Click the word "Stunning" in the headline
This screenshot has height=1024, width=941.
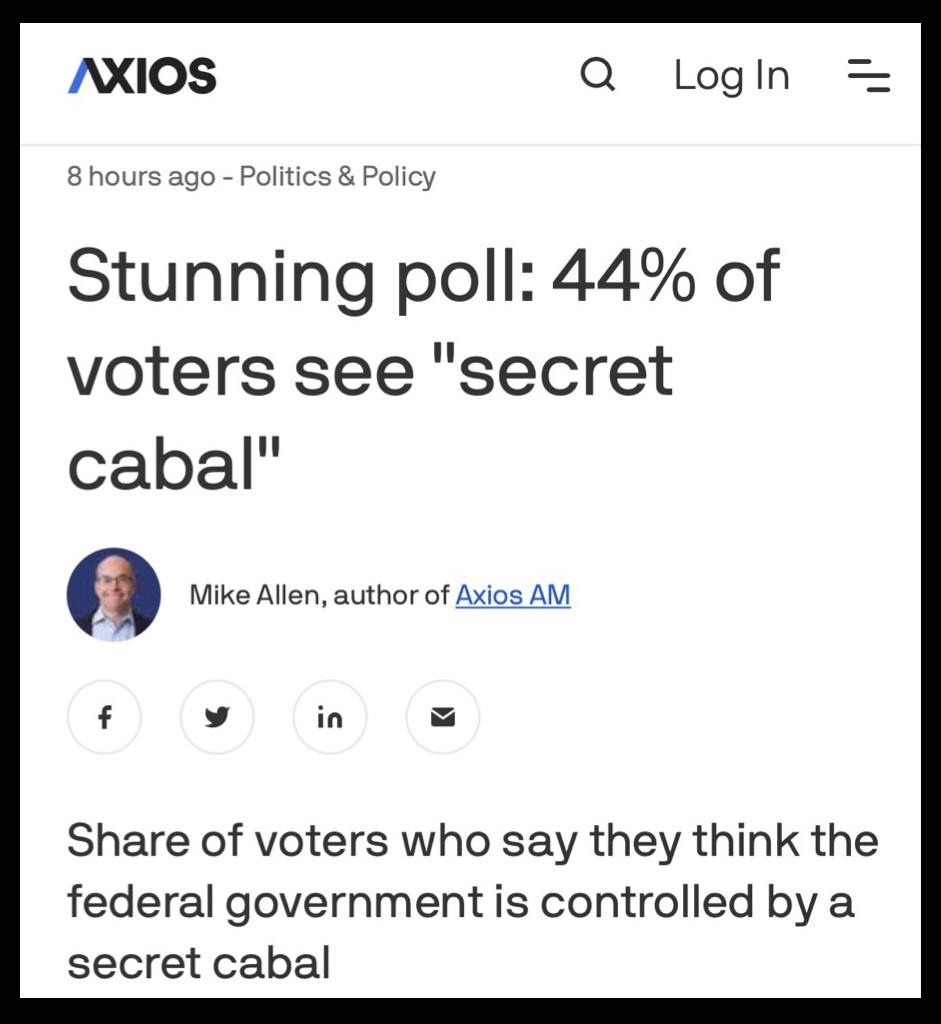pyautogui.click(x=222, y=277)
